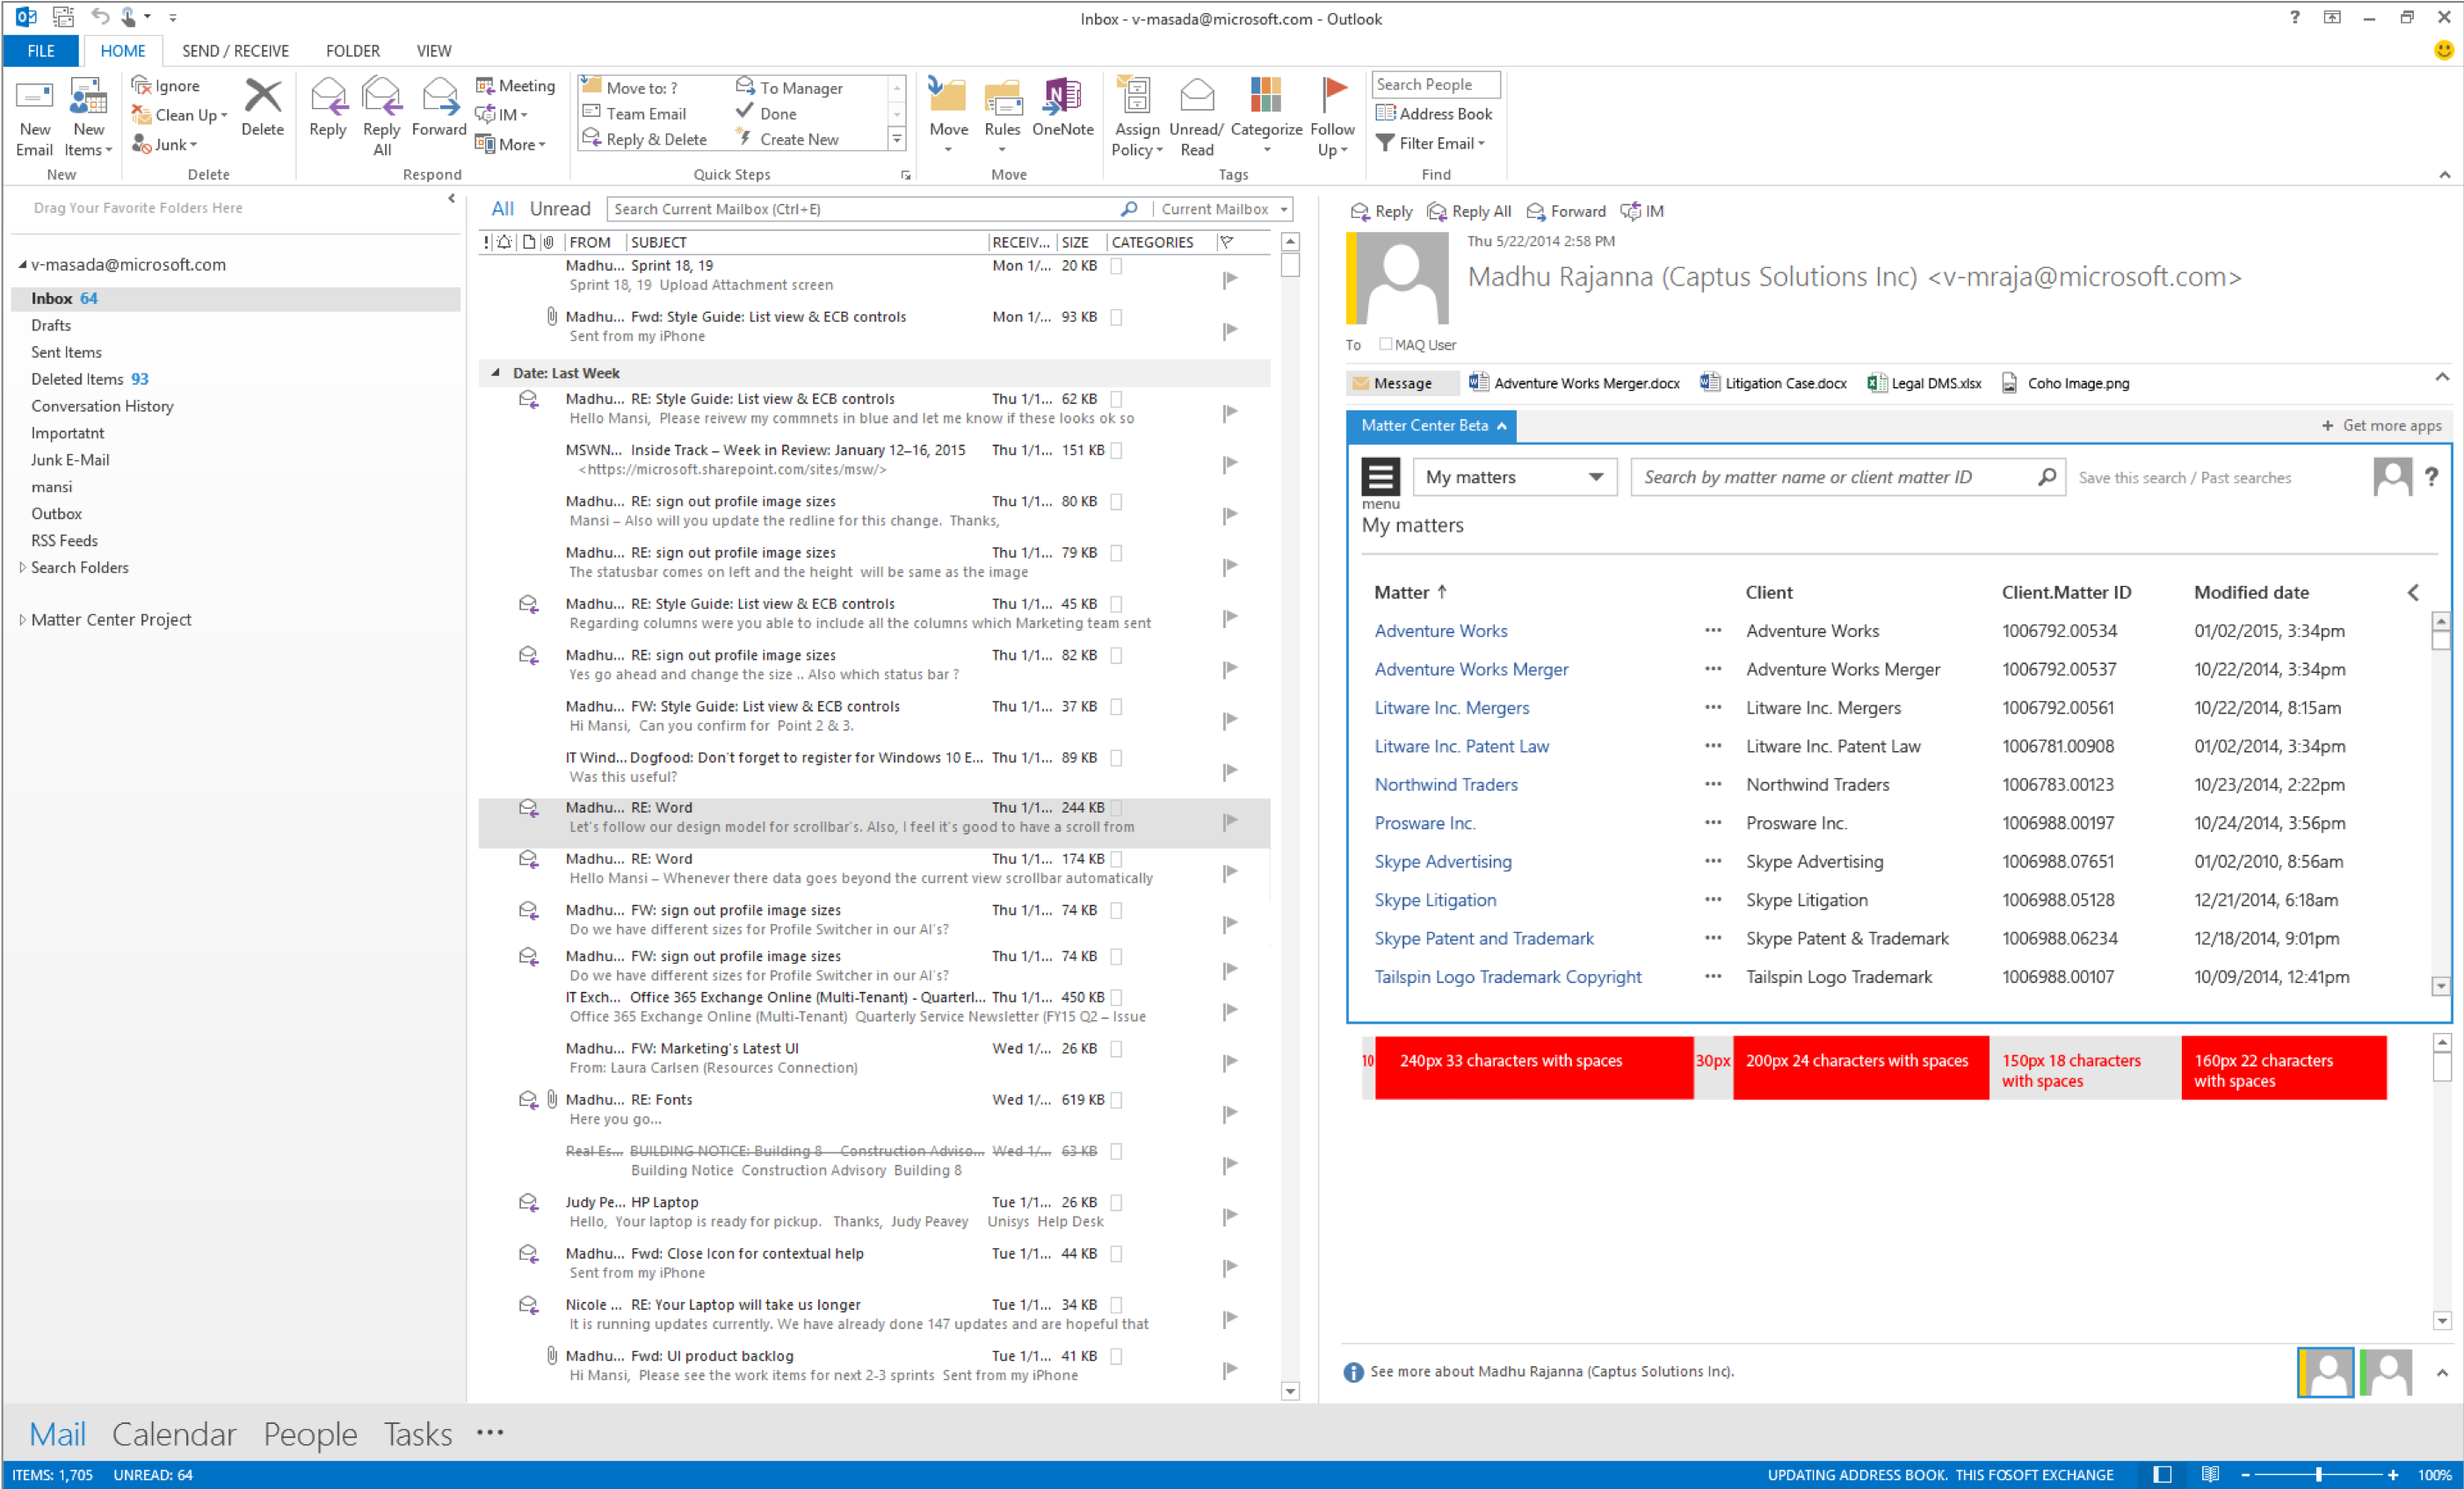Image resolution: width=2464 pixels, height=1489 pixels.
Task: Click the matter search magnifier icon
Action: tap(2047, 477)
